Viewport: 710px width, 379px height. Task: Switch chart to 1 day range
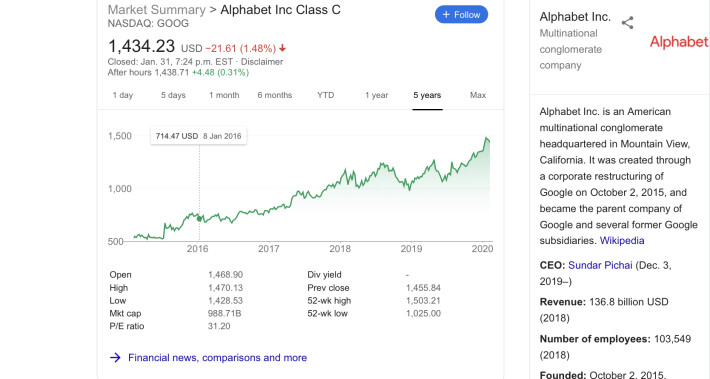(x=123, y=95)
